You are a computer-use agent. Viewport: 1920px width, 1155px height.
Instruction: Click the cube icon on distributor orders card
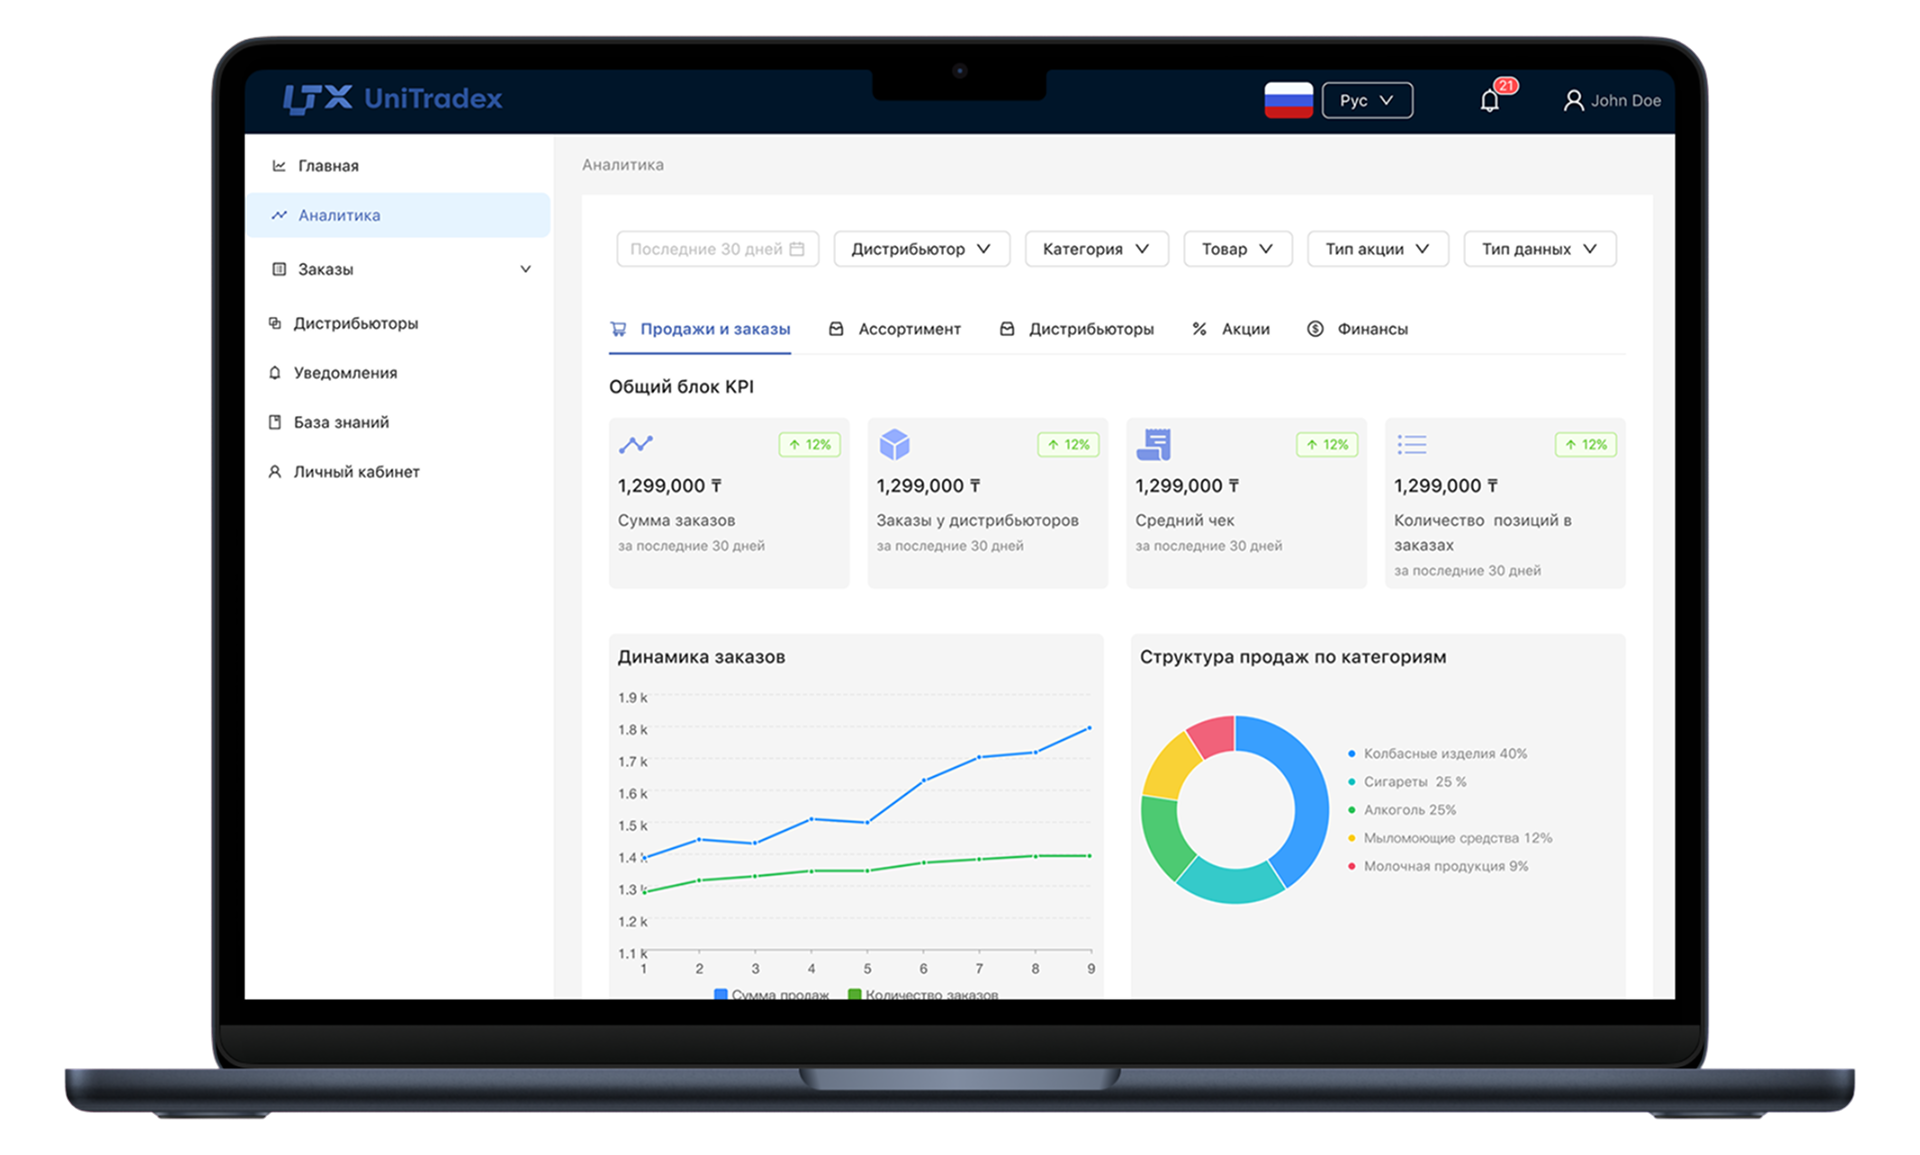coord(894,444)
